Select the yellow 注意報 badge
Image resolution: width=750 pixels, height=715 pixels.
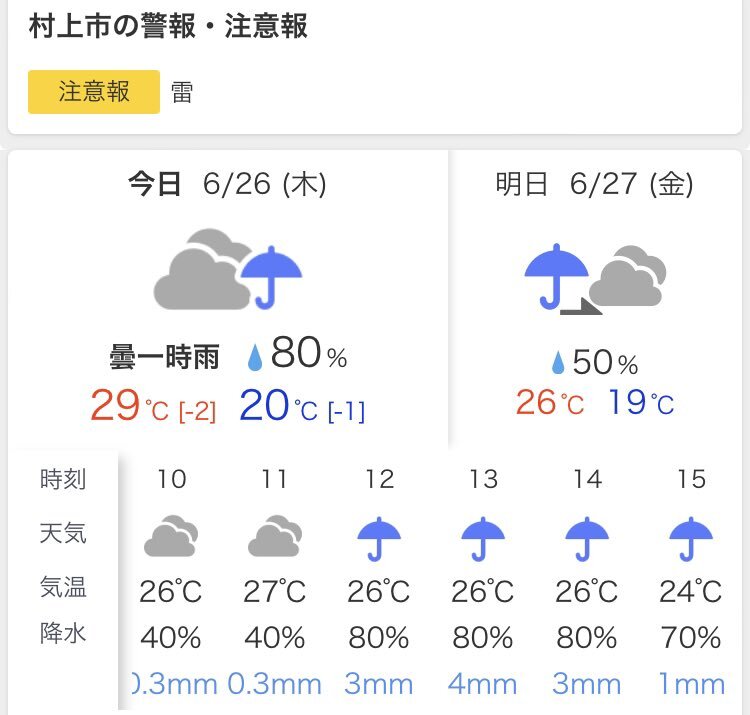(94, 92)
